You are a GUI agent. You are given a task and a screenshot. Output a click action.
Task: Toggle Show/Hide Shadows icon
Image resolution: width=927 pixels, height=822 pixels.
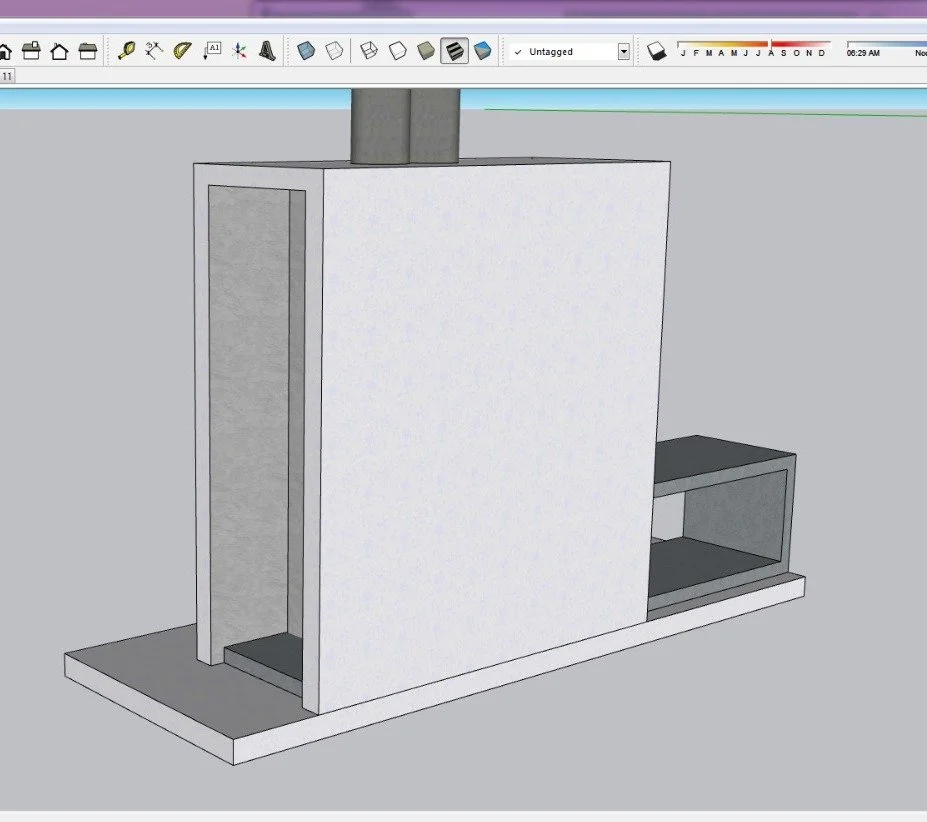pyautogui.click(x=656, y=51)
